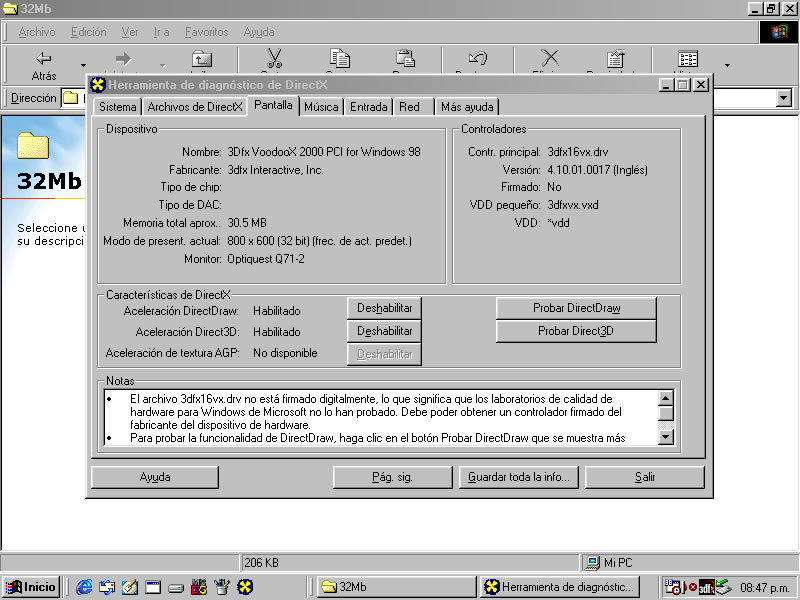
Task: Click the Up folder icon in 32Mb toolbar
Action: (202, 59)
